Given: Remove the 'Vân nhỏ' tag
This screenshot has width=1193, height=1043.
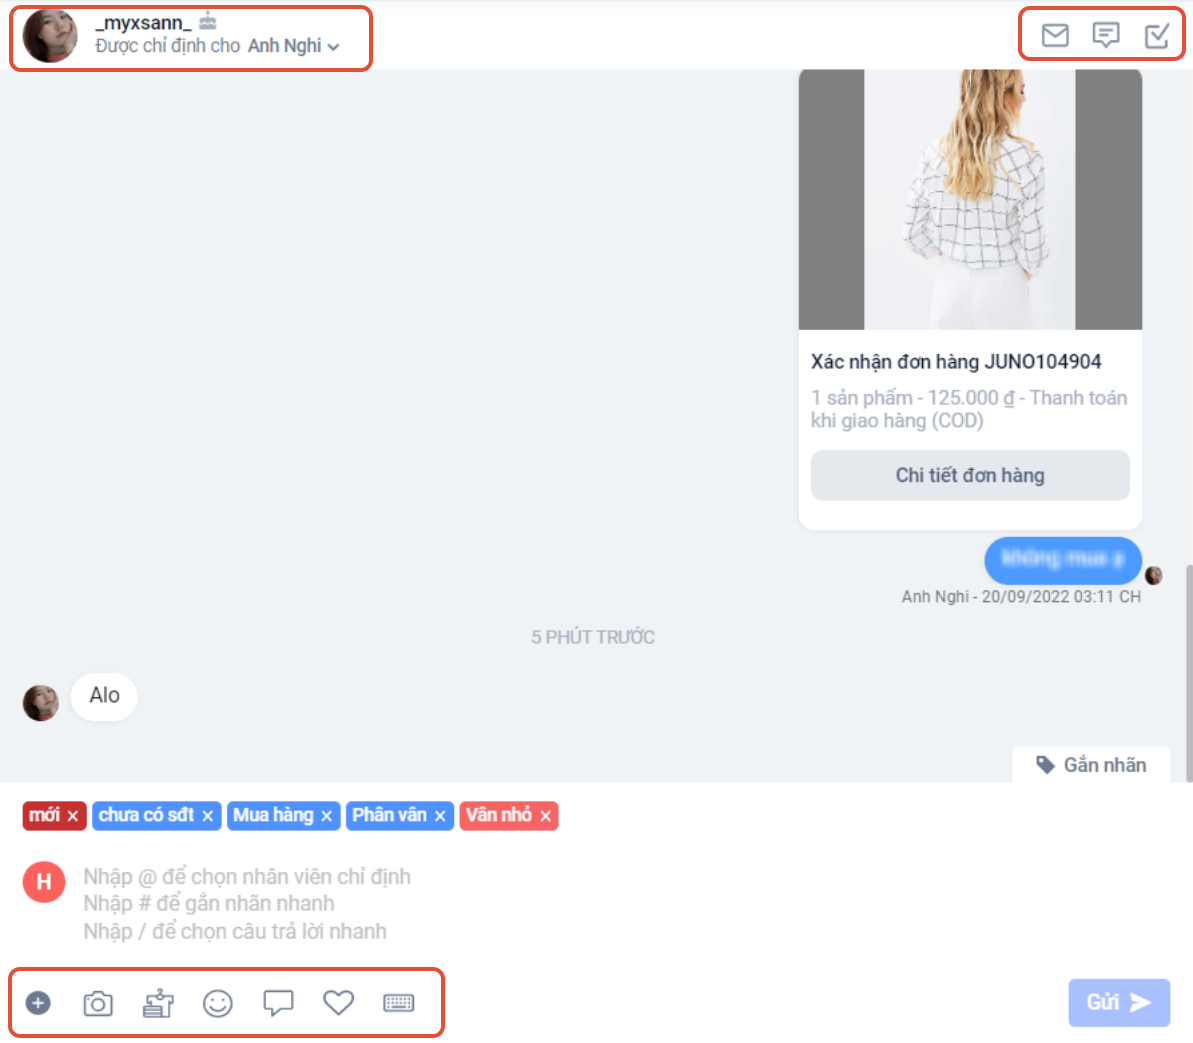Looking at the screenshot, I should (546, 816).
